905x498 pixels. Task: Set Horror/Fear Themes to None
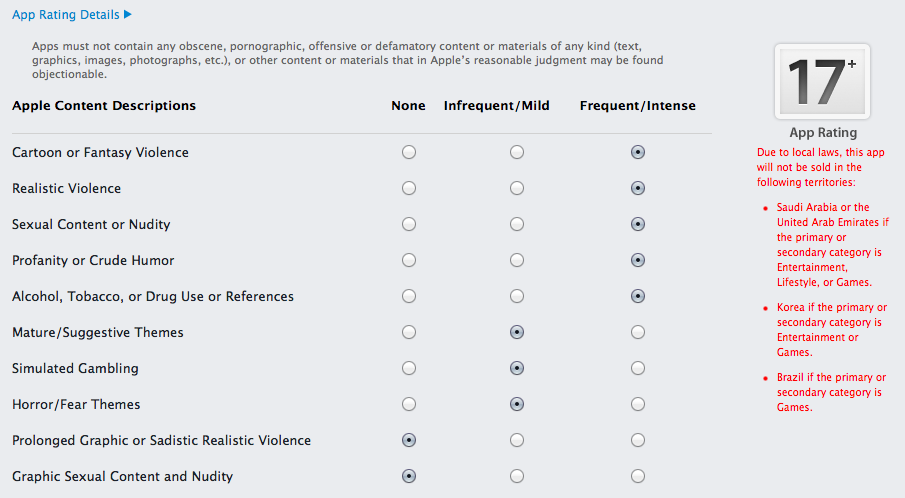[x=409, y=404]
